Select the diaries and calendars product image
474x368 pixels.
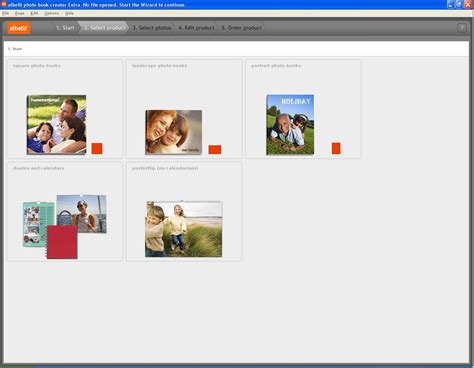[x=65, y=227]
